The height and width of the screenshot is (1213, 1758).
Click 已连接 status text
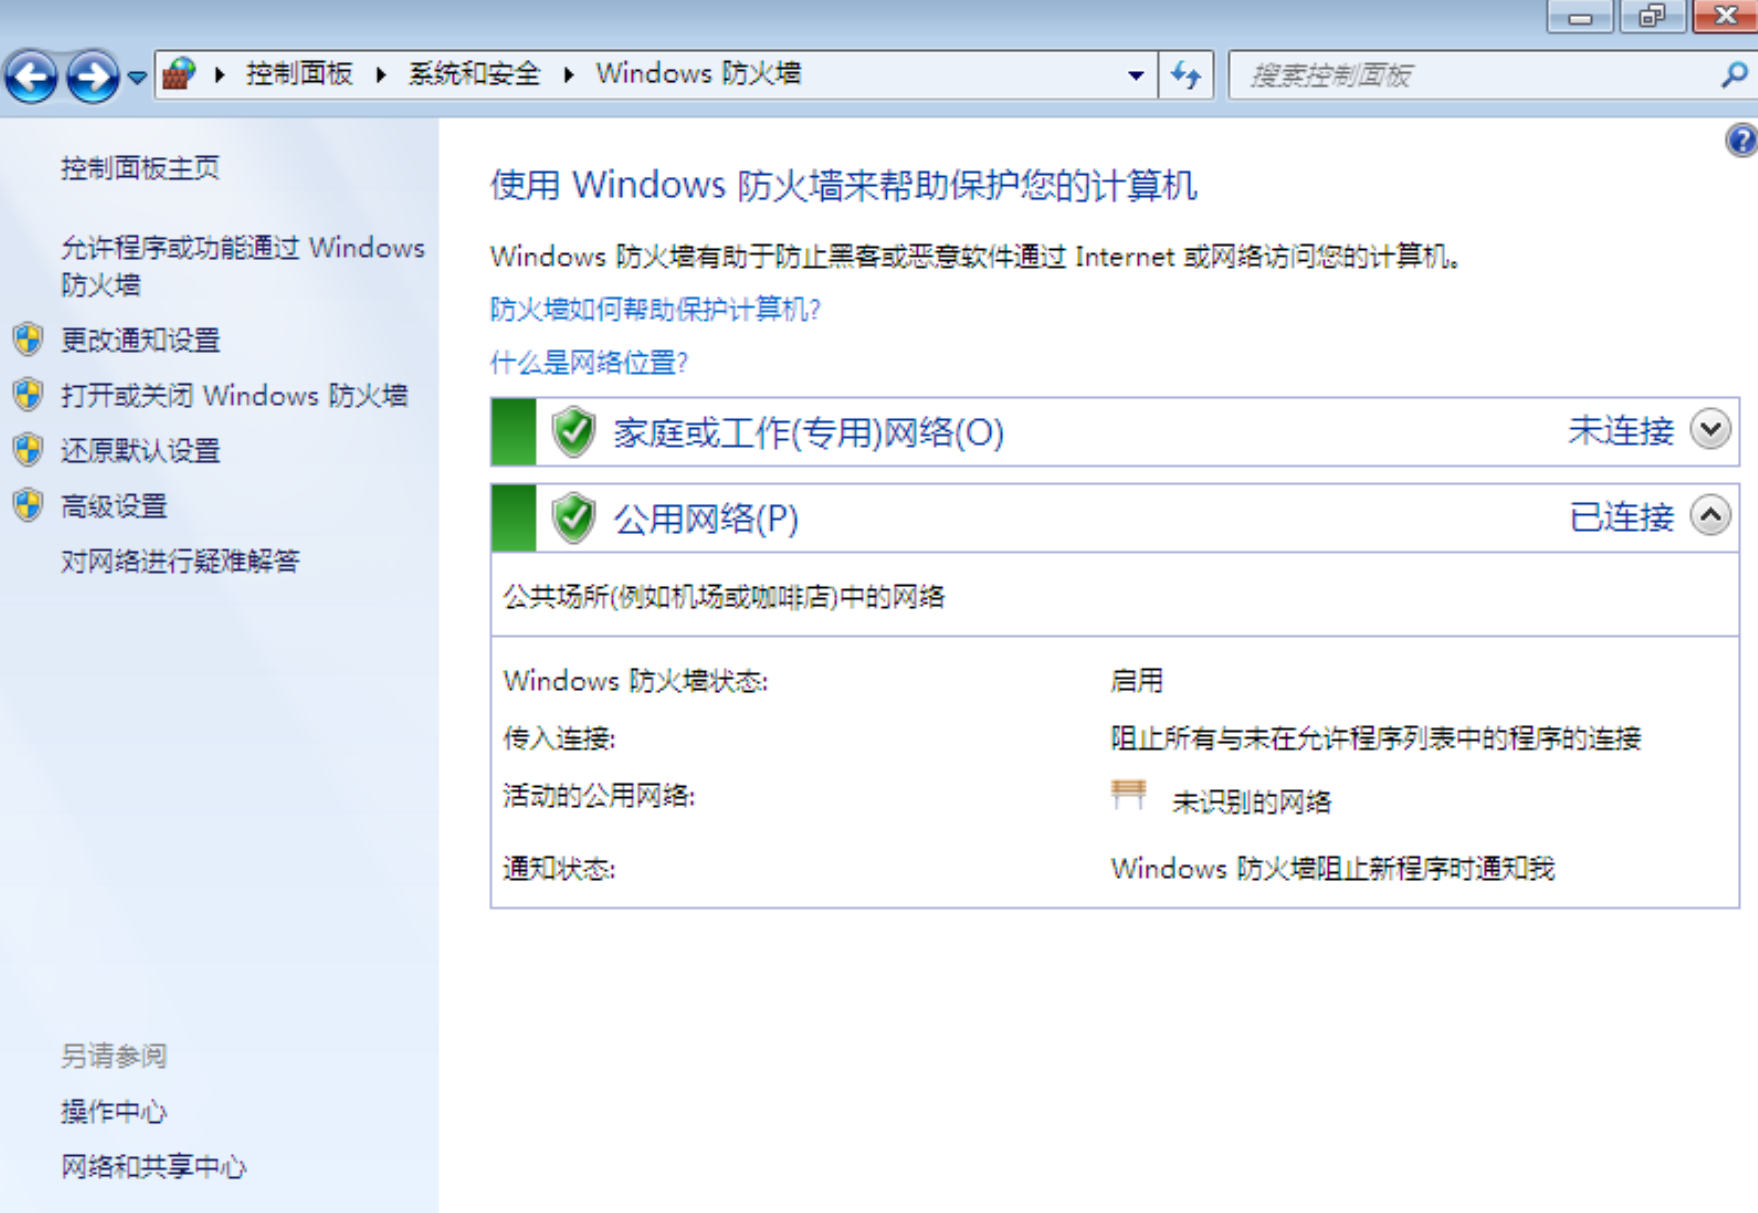coord(1621,517)
